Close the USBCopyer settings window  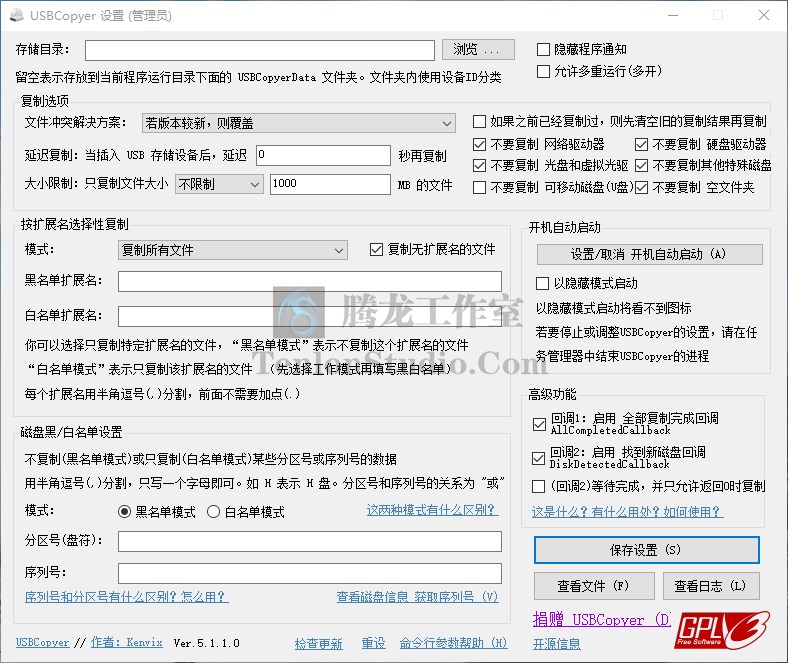[764, 16]
